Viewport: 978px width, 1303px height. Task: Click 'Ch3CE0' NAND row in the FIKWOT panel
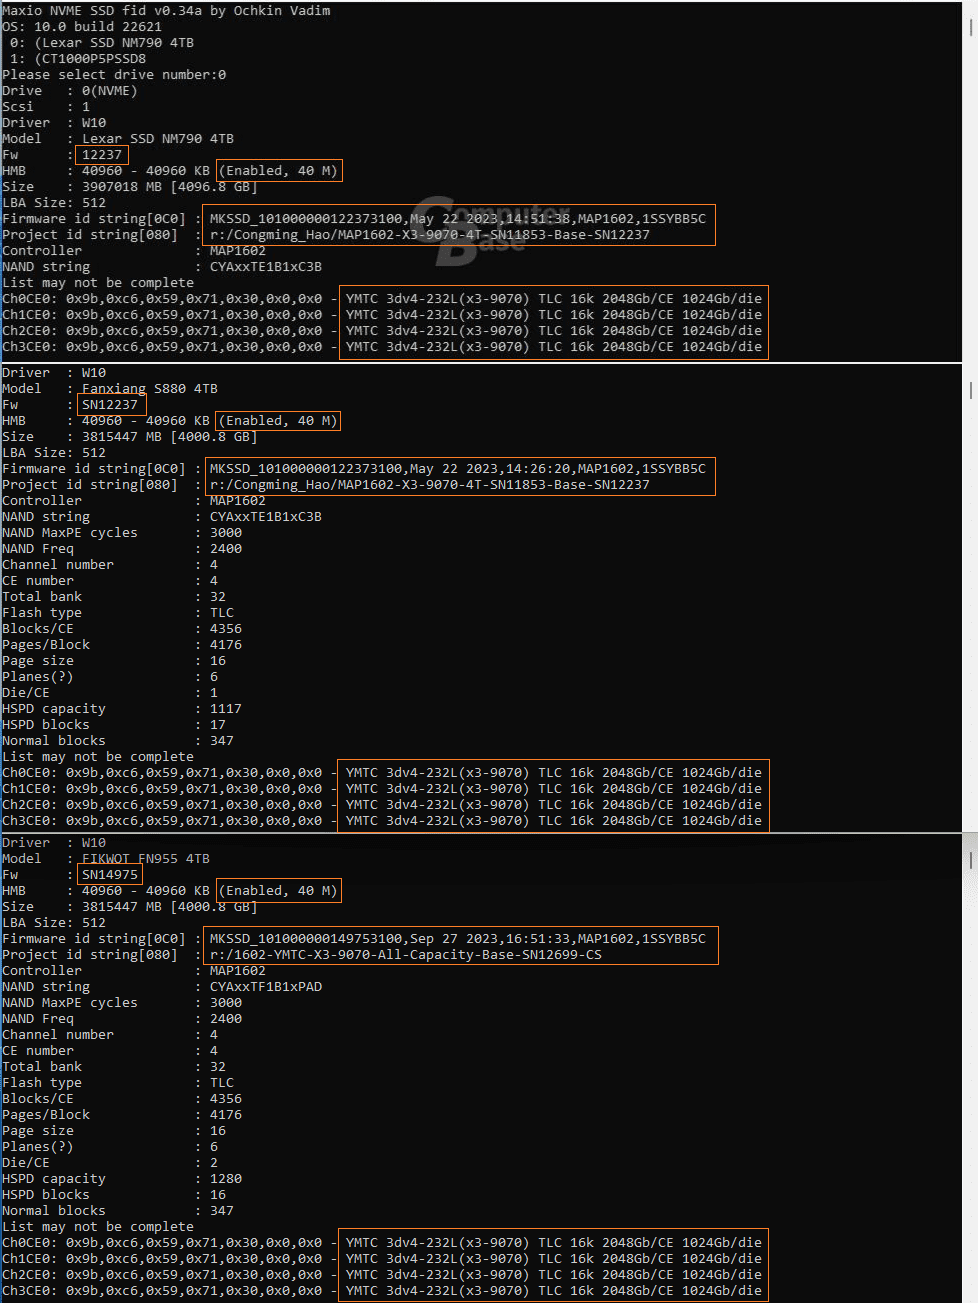(x=382, y=1291)
